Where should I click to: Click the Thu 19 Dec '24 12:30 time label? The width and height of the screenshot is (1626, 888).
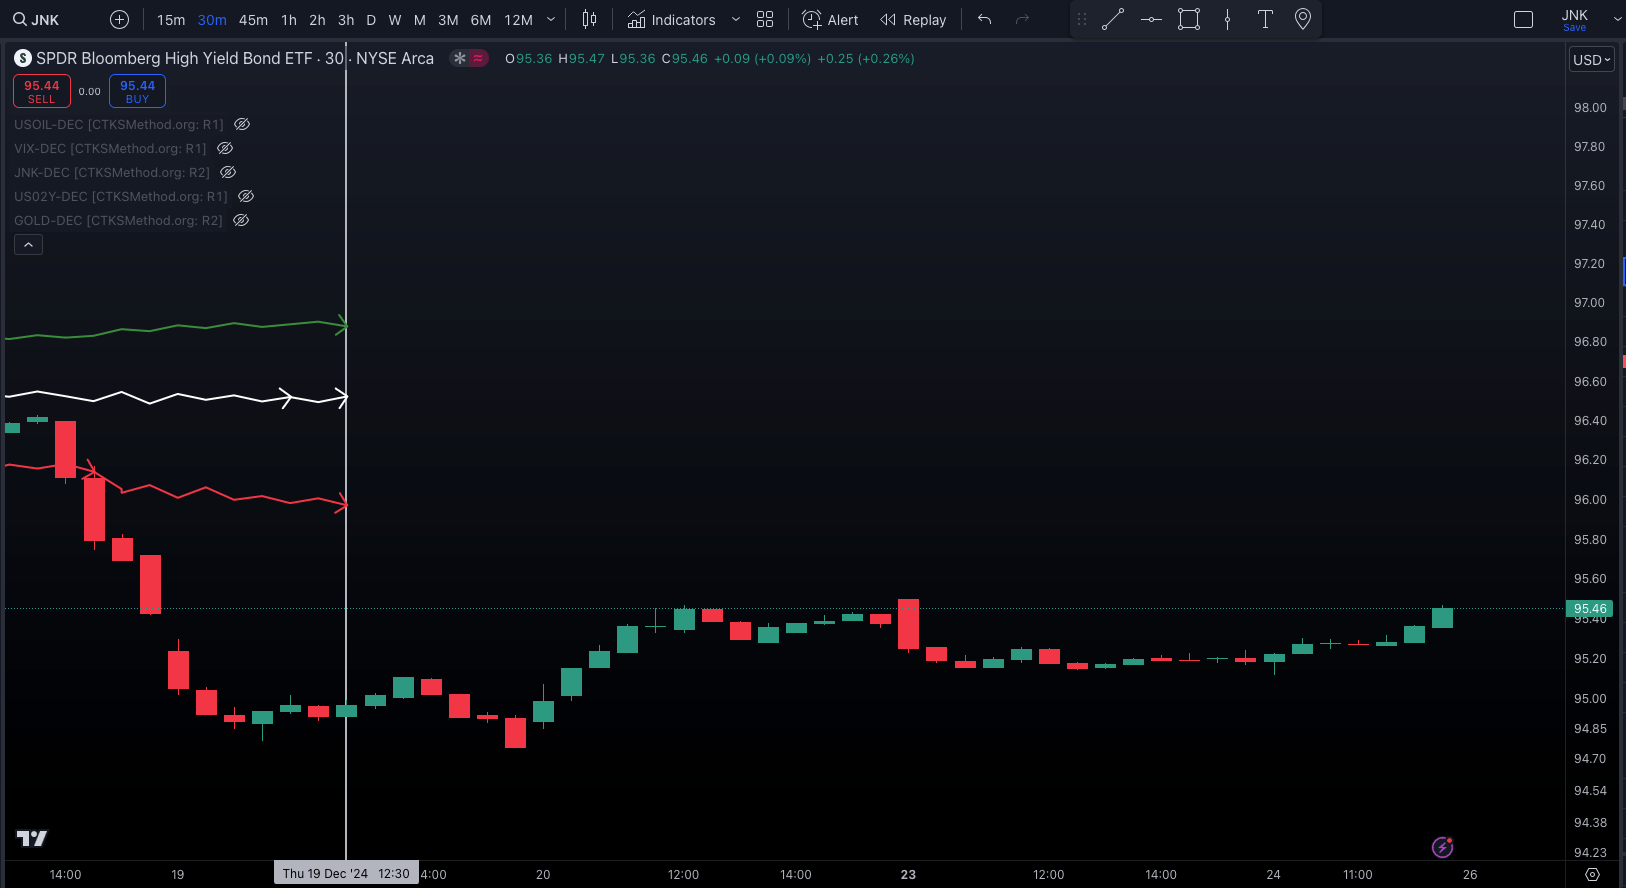[x=346, y=873]
